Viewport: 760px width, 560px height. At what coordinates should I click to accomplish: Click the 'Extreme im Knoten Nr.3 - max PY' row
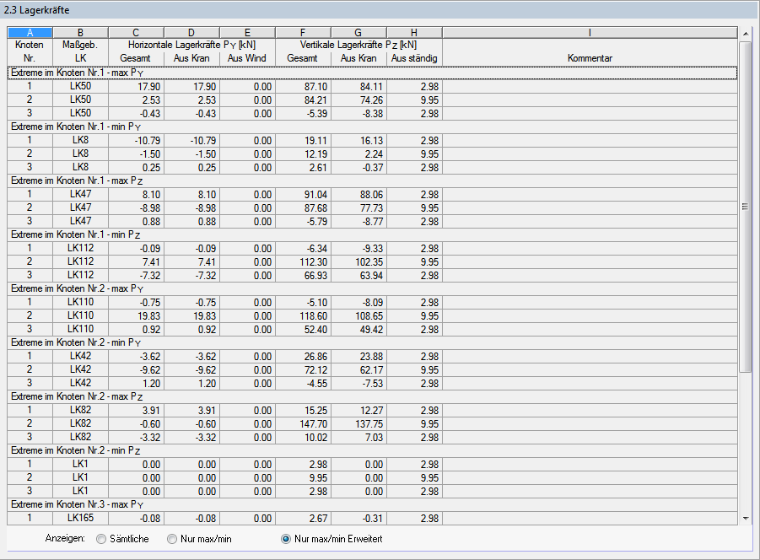pos(372,504)
